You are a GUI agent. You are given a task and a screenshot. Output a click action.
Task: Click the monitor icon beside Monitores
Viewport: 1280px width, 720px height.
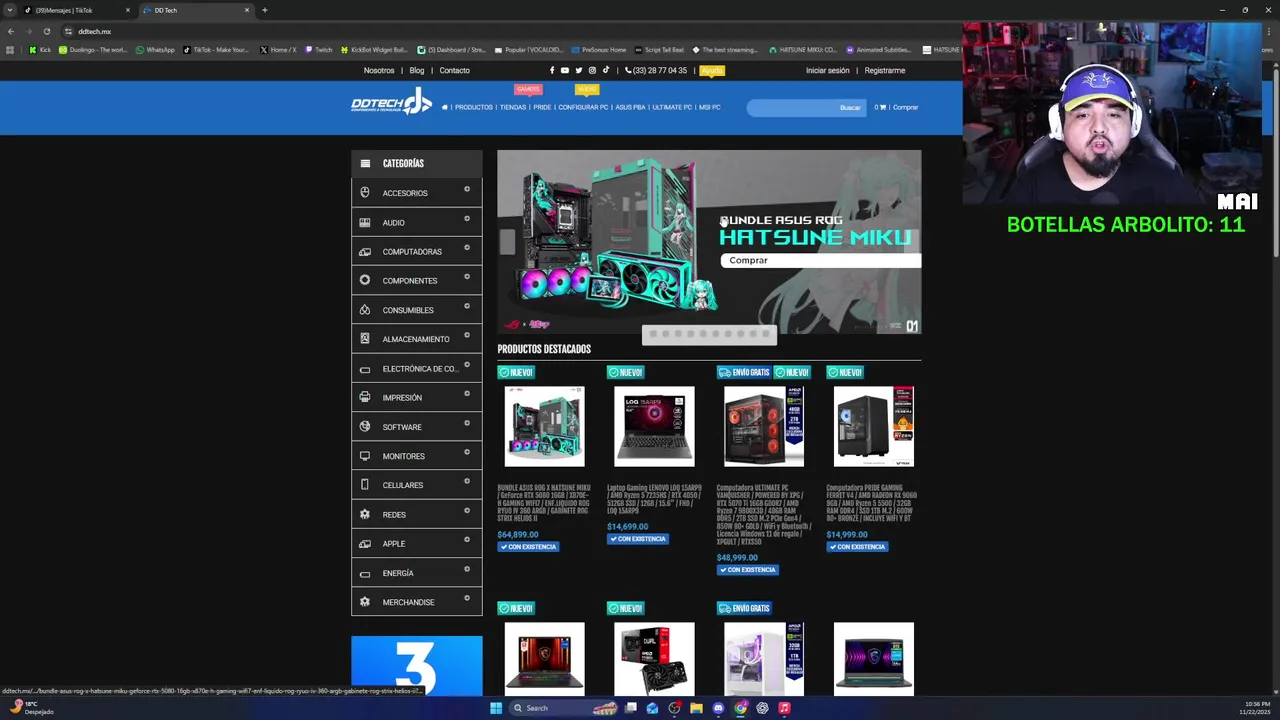click(364, 456)
